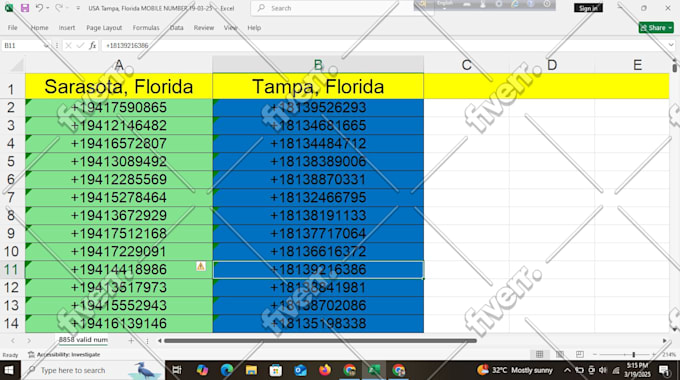Open the Redo history dropdown arrow
Screen dimensions: 680x380
pos(67,8)
